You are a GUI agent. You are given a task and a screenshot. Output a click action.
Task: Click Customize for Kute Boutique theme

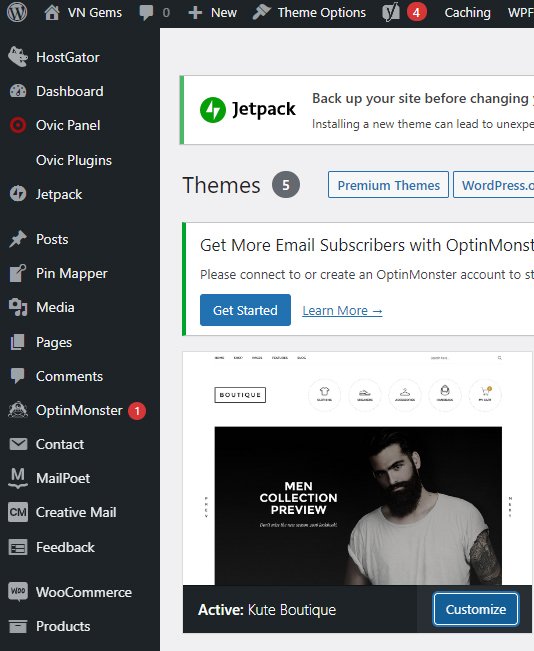click(476, 609)
